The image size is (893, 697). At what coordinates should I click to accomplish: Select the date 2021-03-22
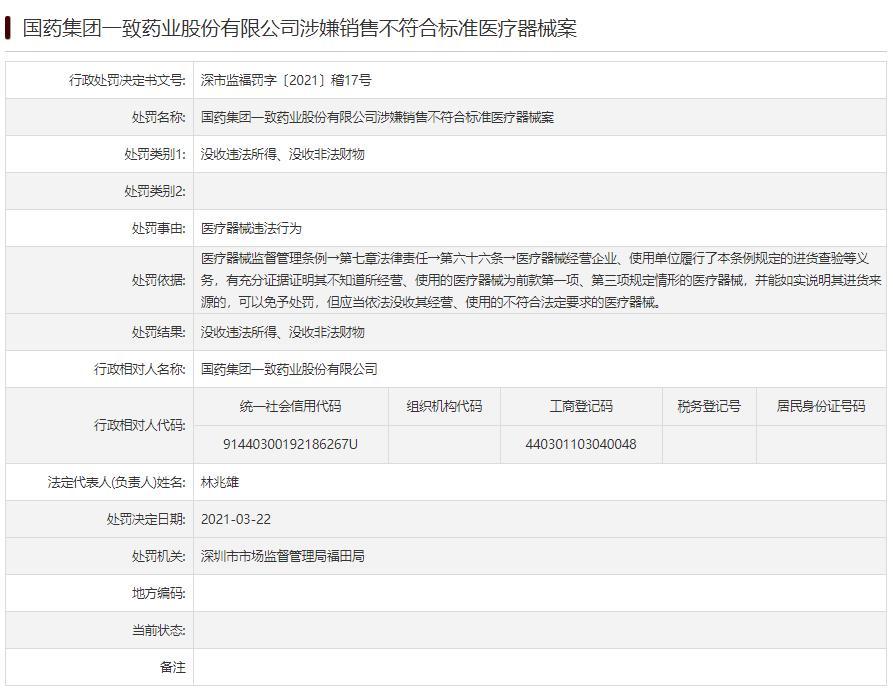click(236, 519)
